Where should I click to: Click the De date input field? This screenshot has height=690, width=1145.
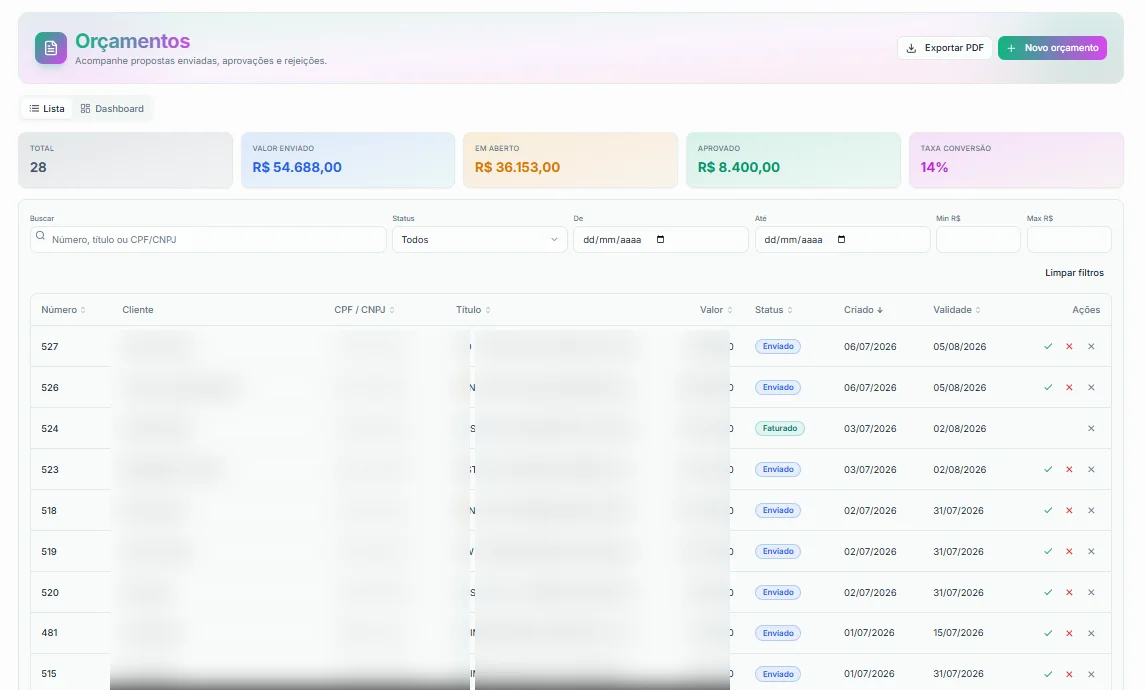[661, 239]
